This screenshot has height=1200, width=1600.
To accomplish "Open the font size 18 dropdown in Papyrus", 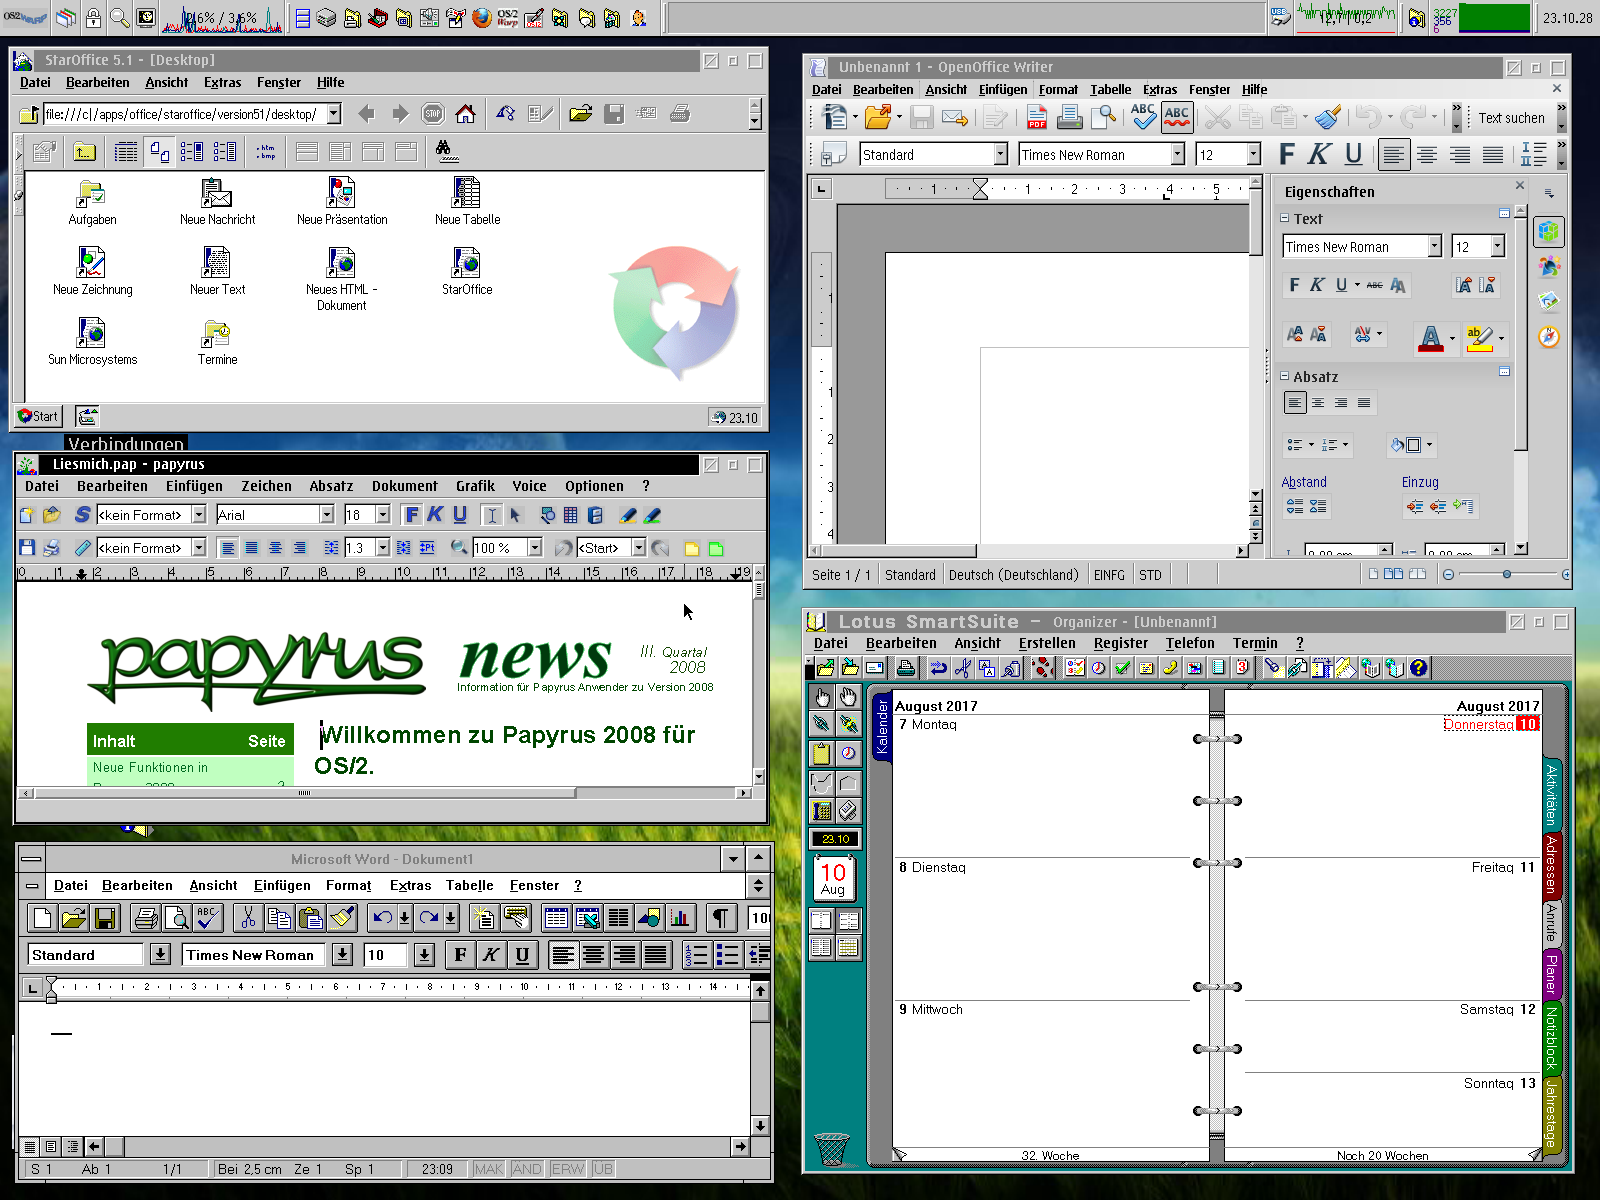I will [382, 514].
